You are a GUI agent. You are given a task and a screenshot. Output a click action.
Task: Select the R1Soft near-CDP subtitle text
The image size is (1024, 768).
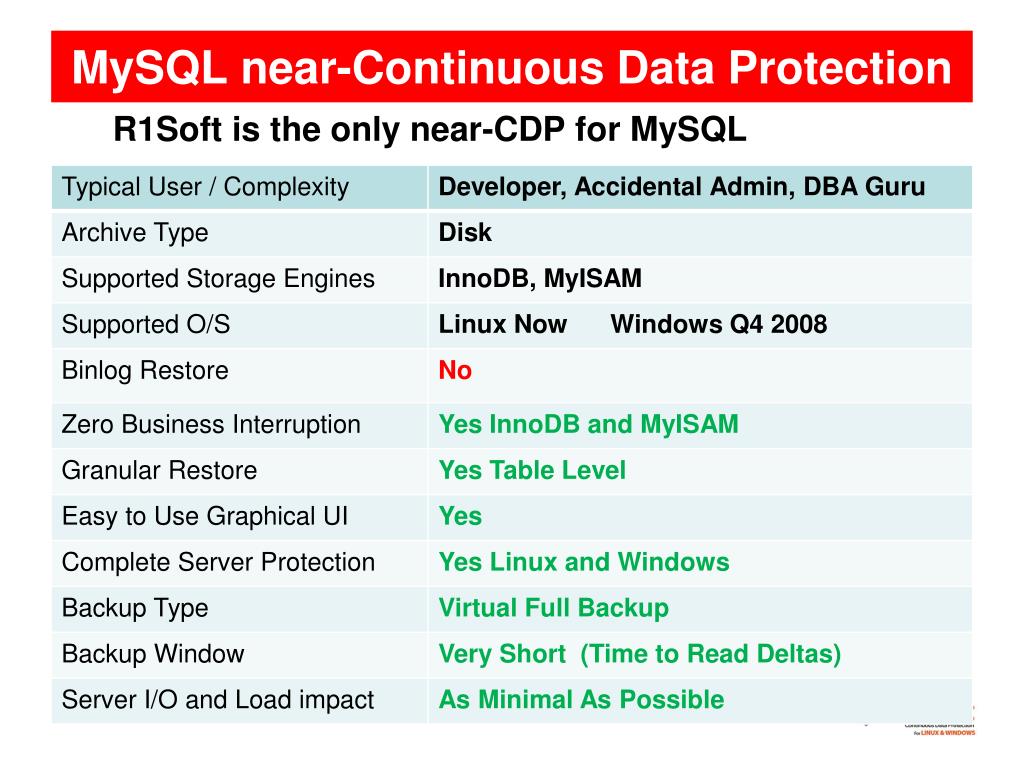pos(429,130)
